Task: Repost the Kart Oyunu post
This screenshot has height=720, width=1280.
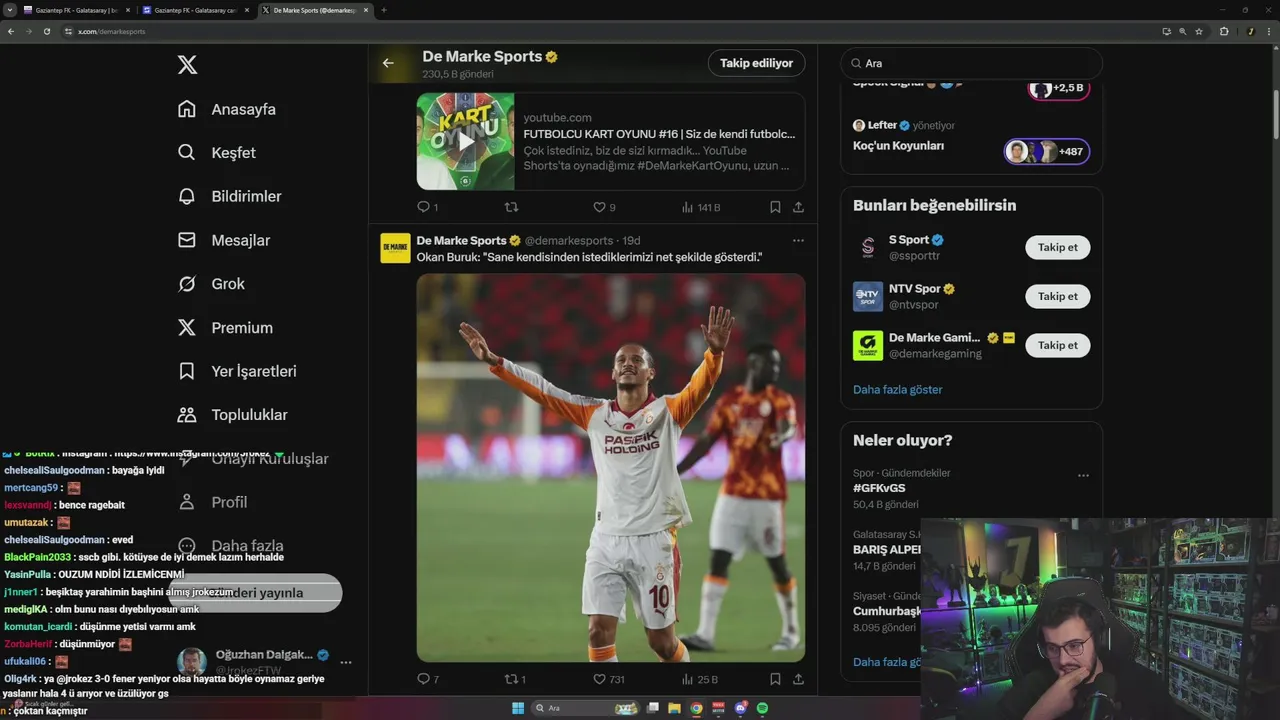Action: coord(511,207)
